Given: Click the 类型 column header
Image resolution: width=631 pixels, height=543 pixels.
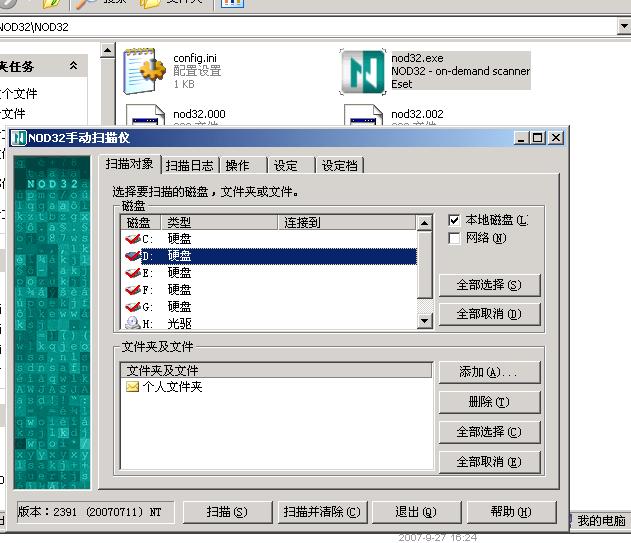Looking at the screenshot, I should click(220, 222).
